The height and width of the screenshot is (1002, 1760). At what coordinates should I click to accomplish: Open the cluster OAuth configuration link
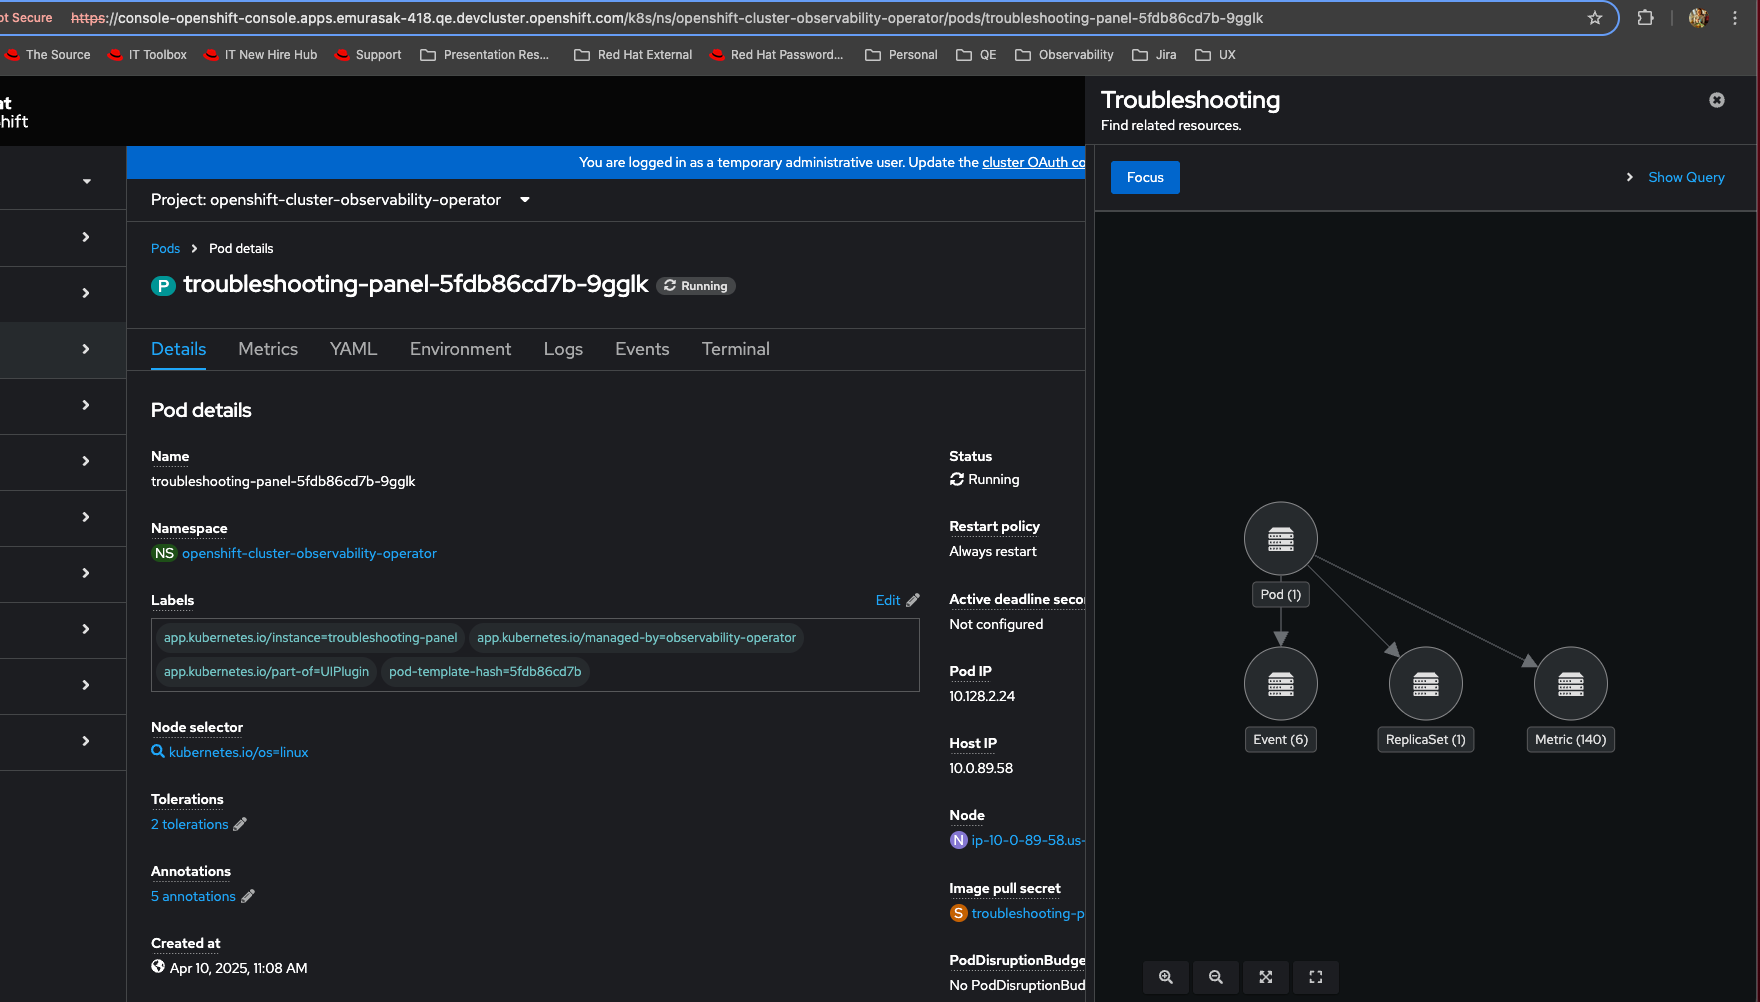coord(1033,162)
